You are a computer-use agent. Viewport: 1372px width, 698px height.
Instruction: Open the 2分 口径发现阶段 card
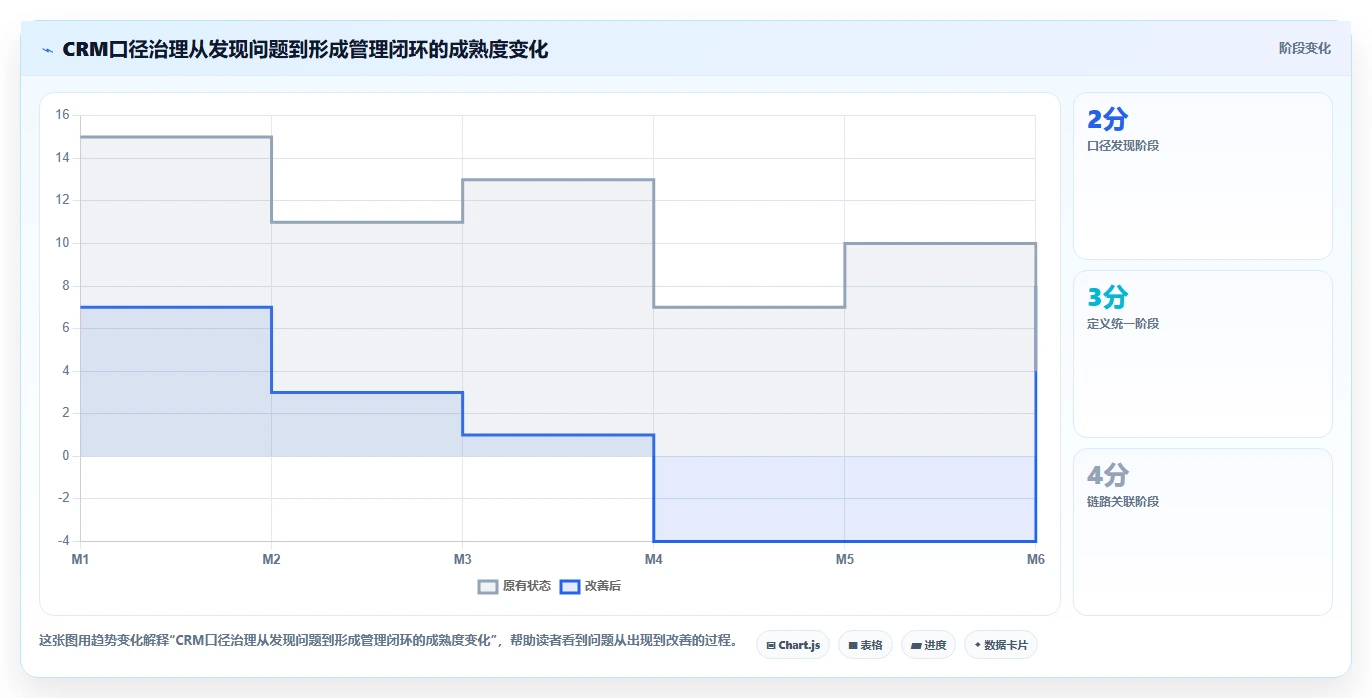[1203, 176]
